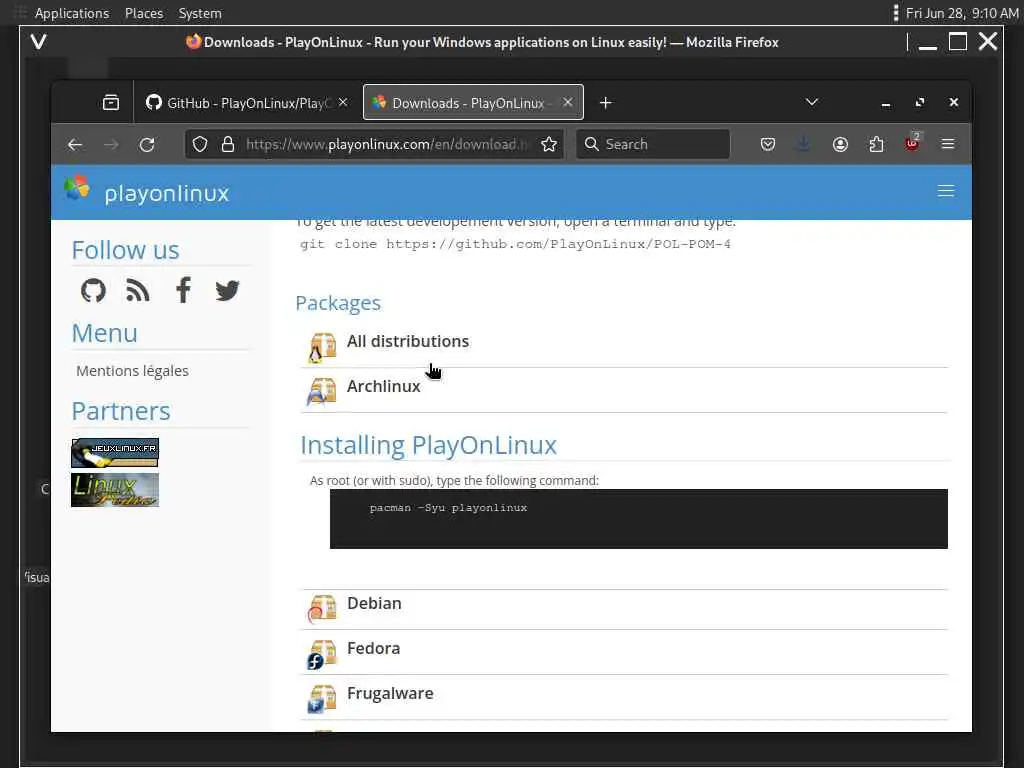
Task: Open the Firefox View icon left of tabs
Action: click(x=111, y=103)
